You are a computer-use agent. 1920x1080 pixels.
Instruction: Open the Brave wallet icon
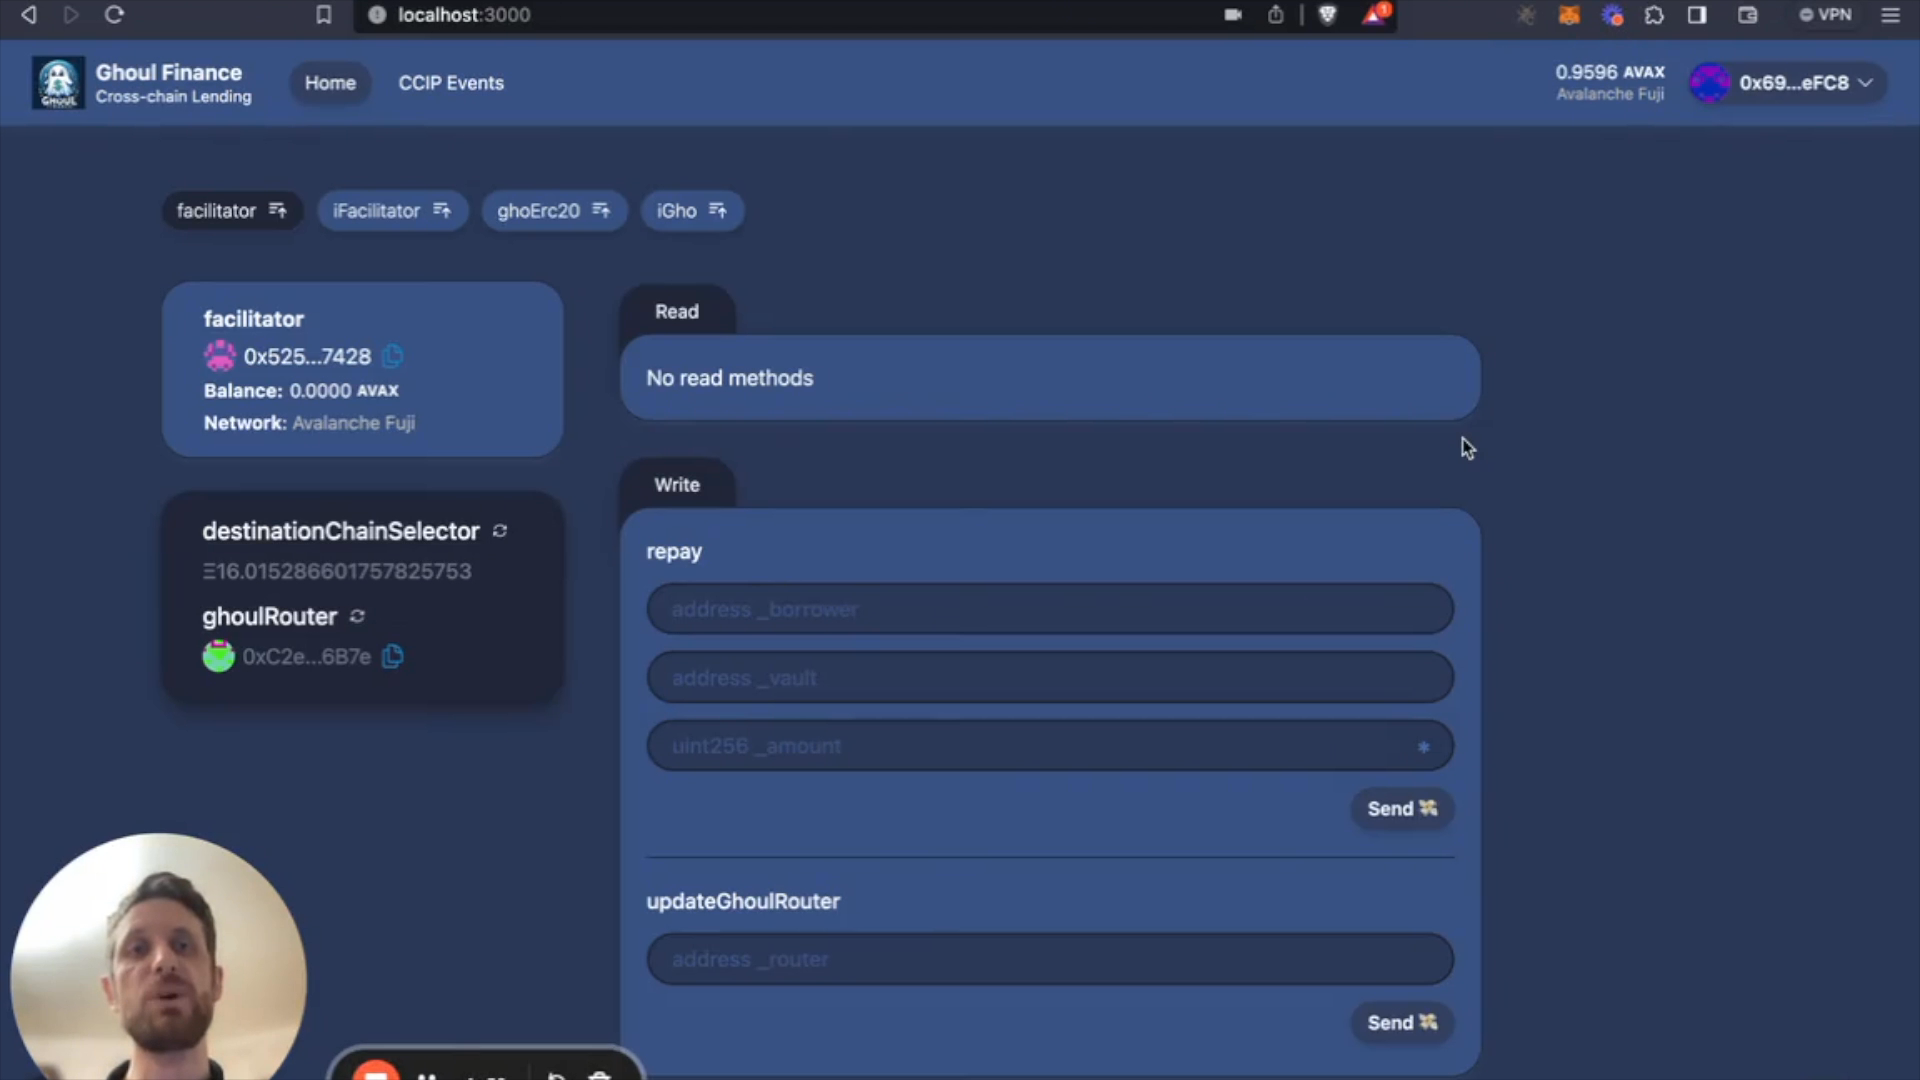[x=1748, y=15]
